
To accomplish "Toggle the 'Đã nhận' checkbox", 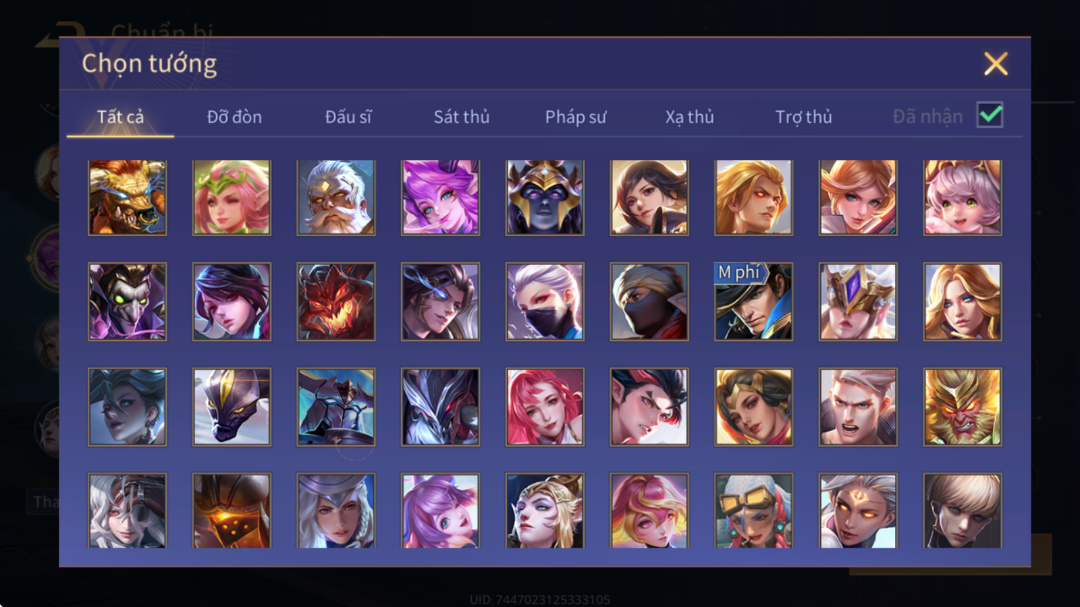I will pyautogui.click(x=990, y=115).
